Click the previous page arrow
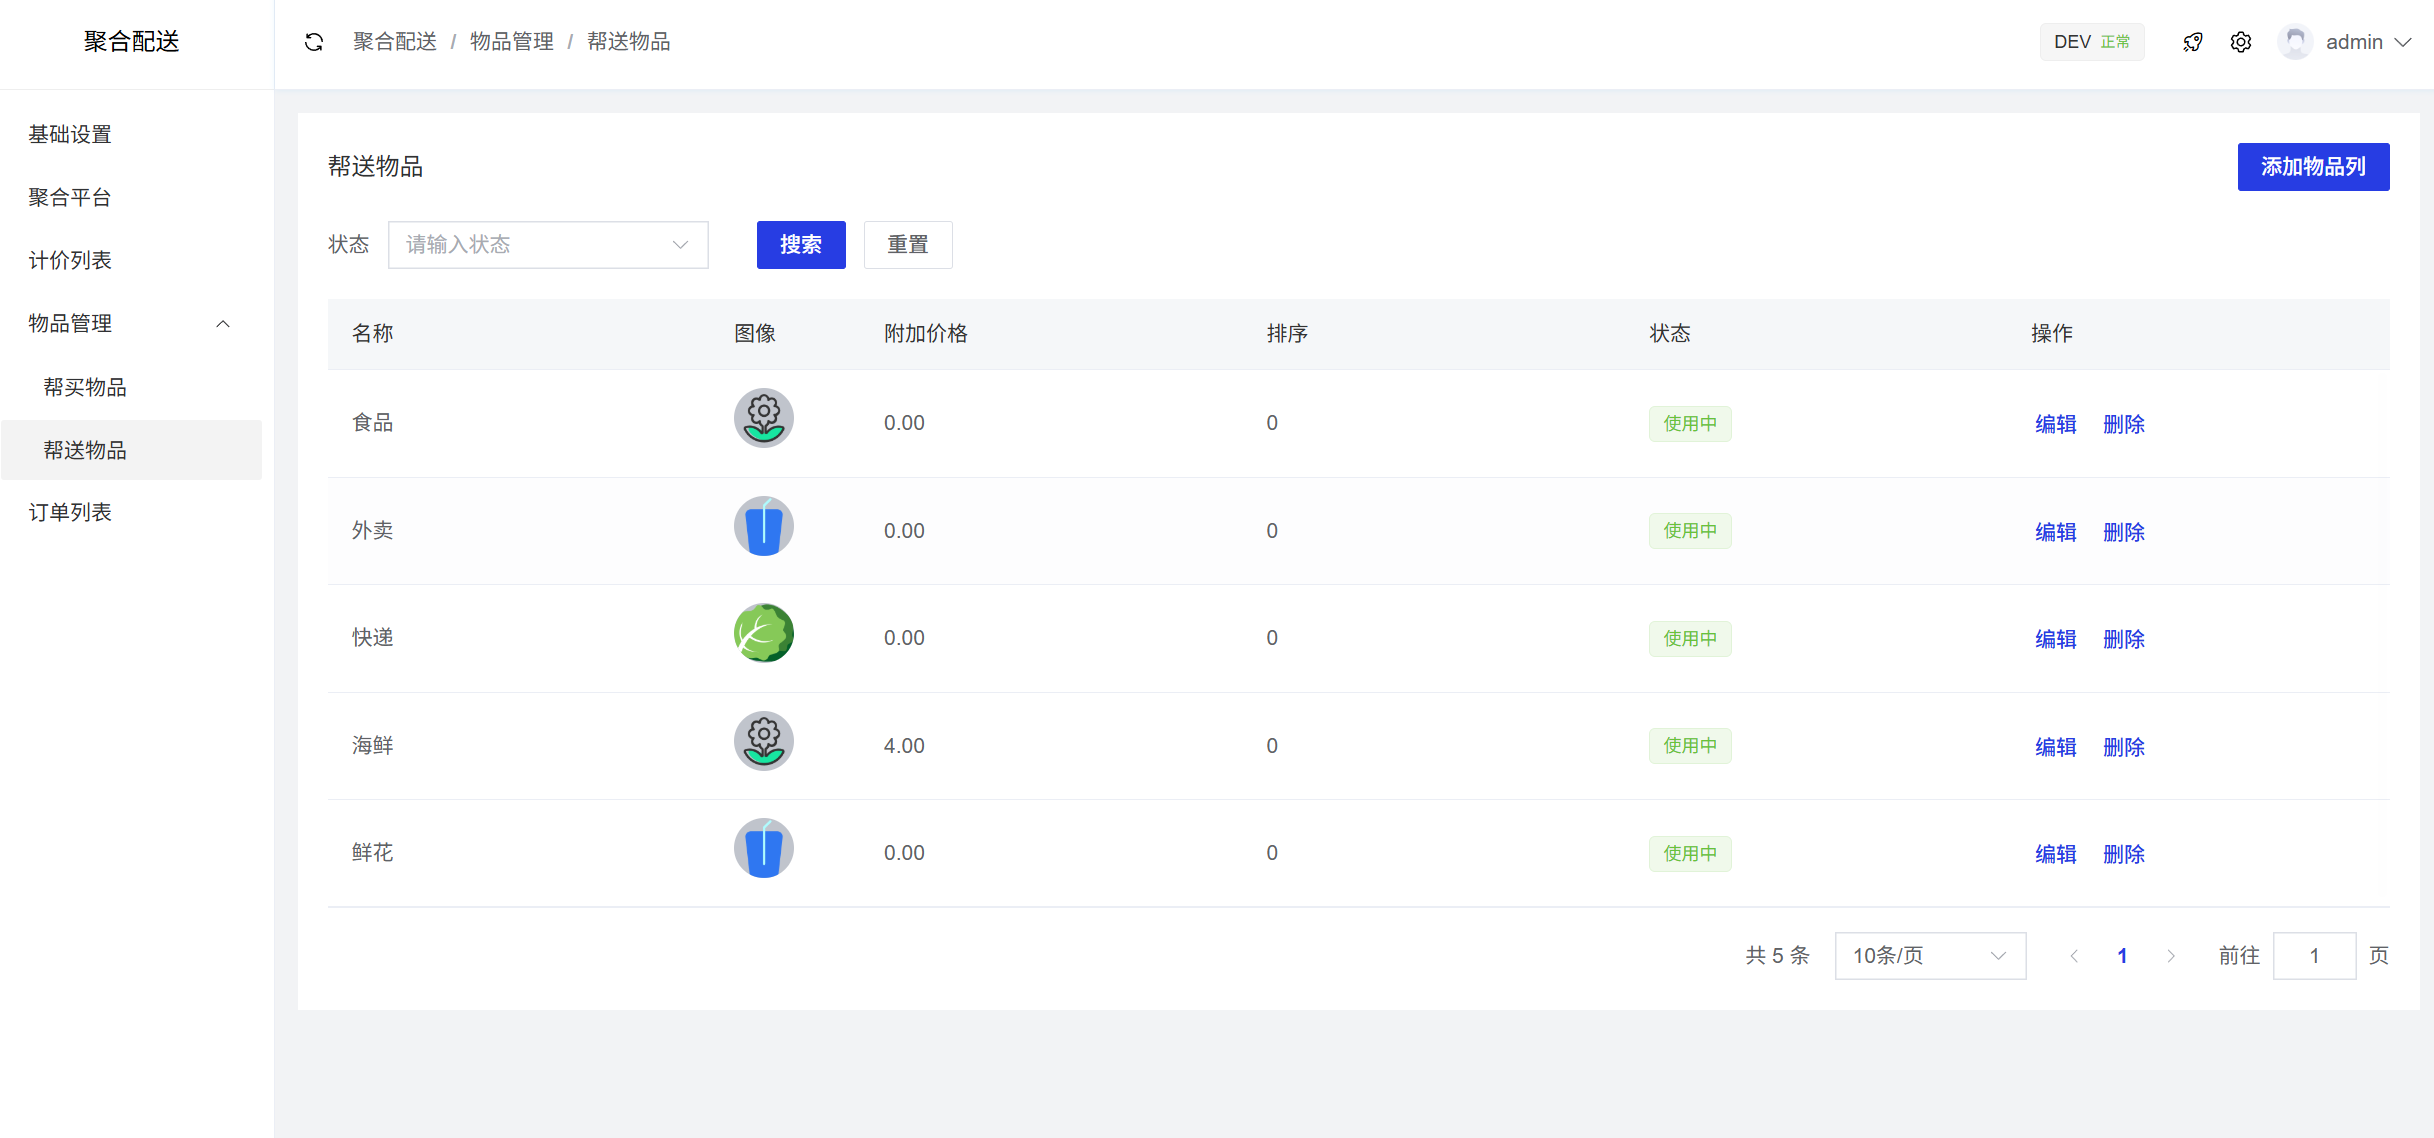 (2074, 956)
